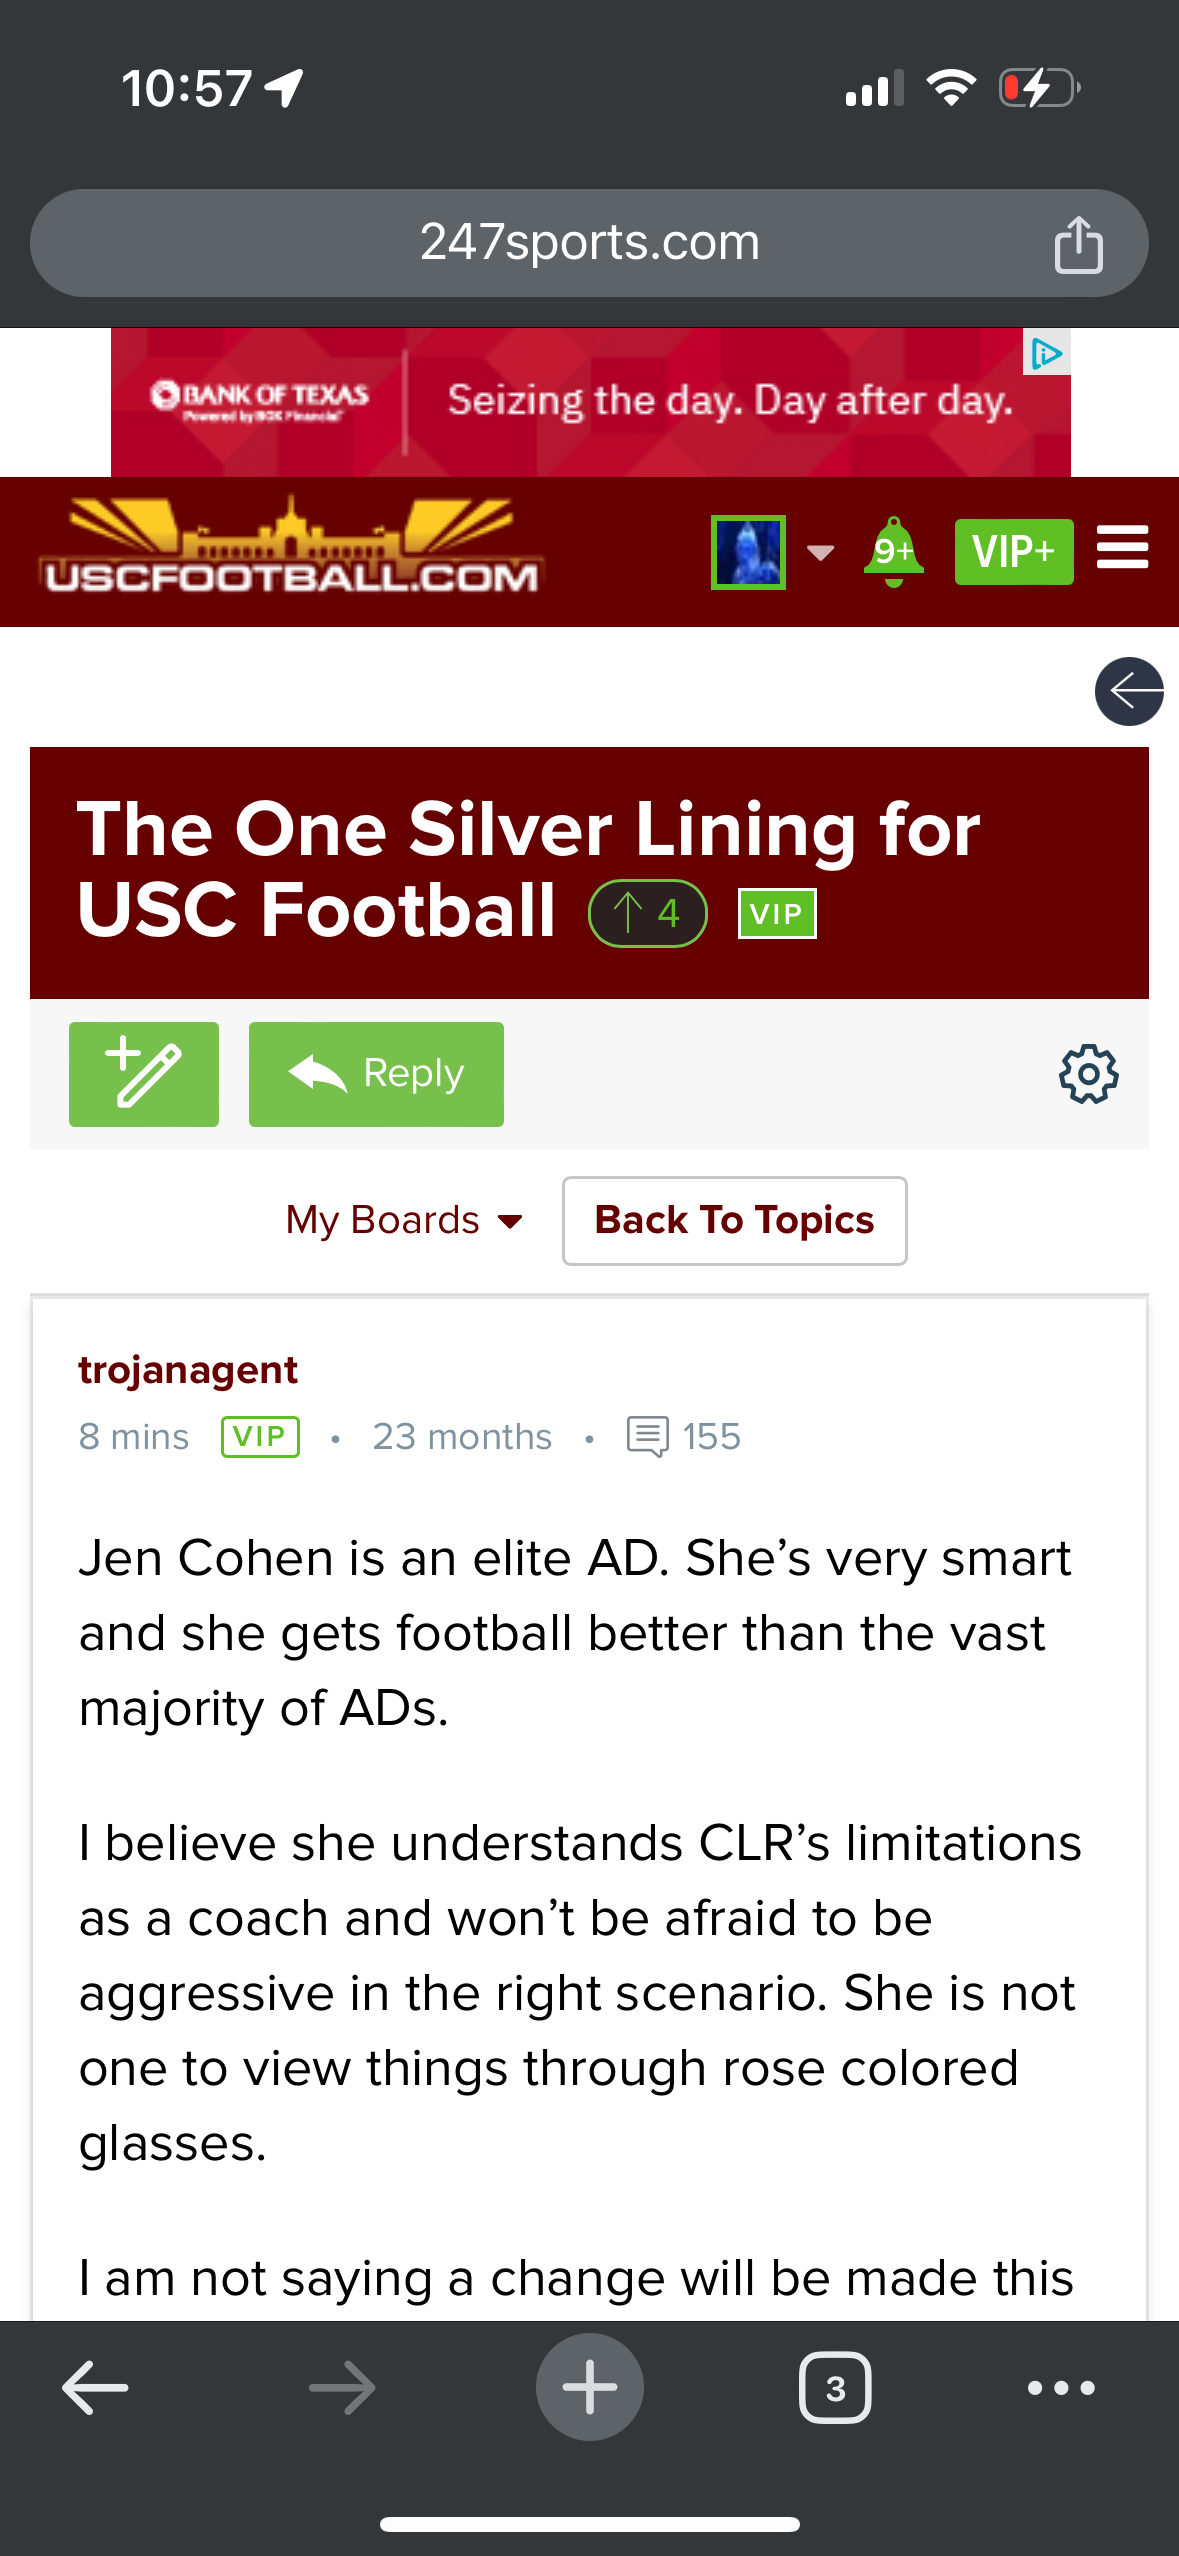Image resolution: width=1179 pixels, height=2556 pixels.
Task: Tap the share icon in address bar
Action: [x=1077, y=244]
